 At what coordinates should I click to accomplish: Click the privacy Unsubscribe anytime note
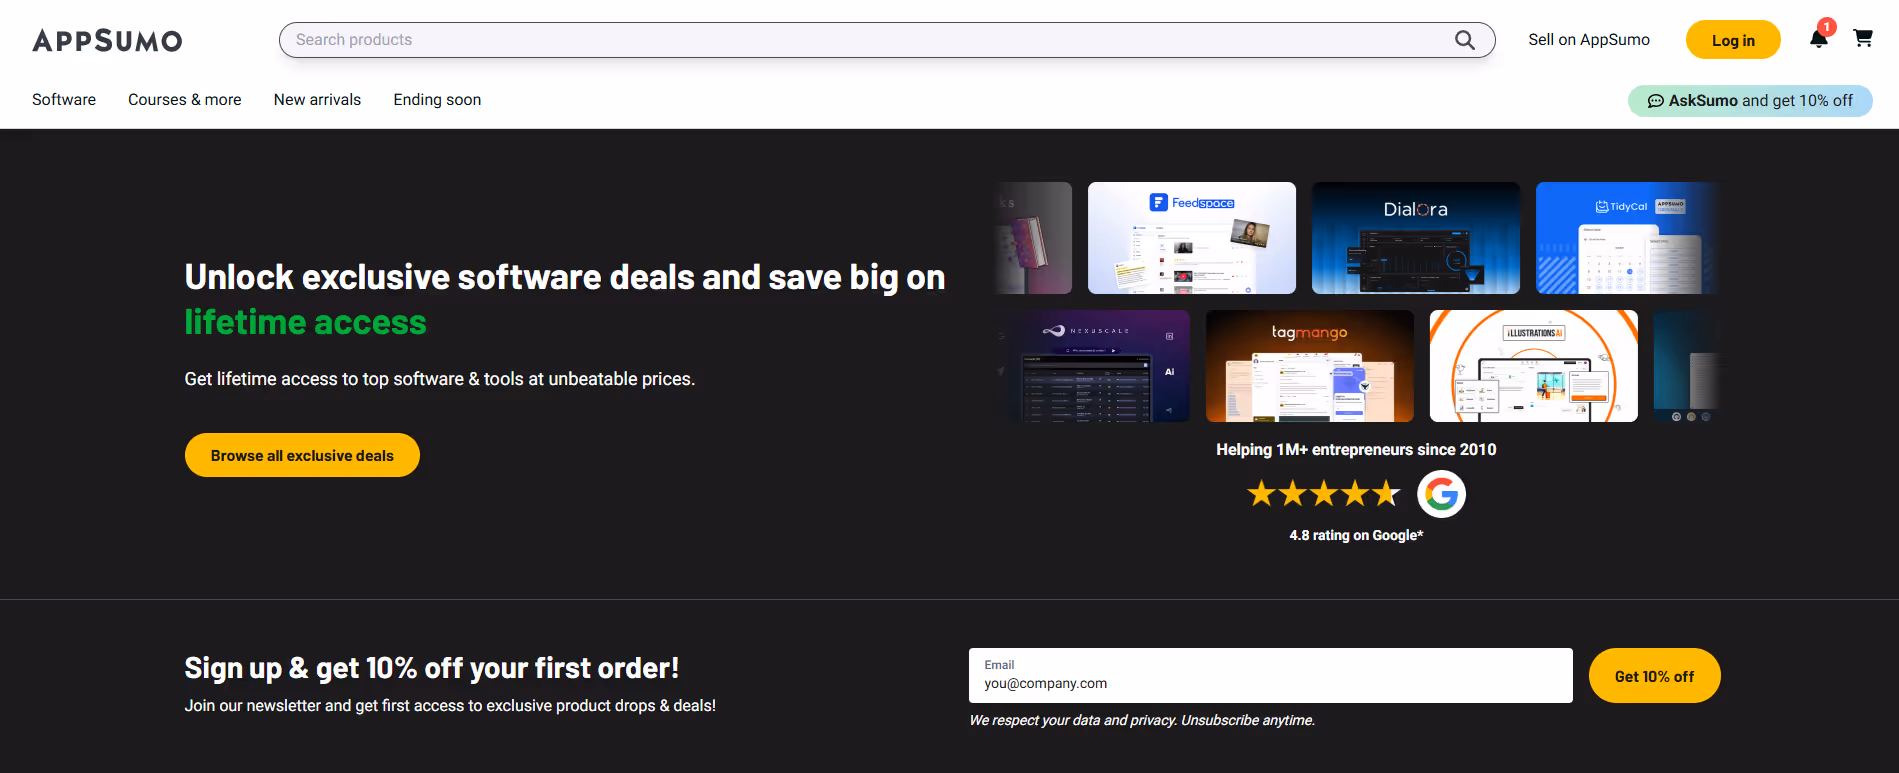click(x=1142, y=721)
